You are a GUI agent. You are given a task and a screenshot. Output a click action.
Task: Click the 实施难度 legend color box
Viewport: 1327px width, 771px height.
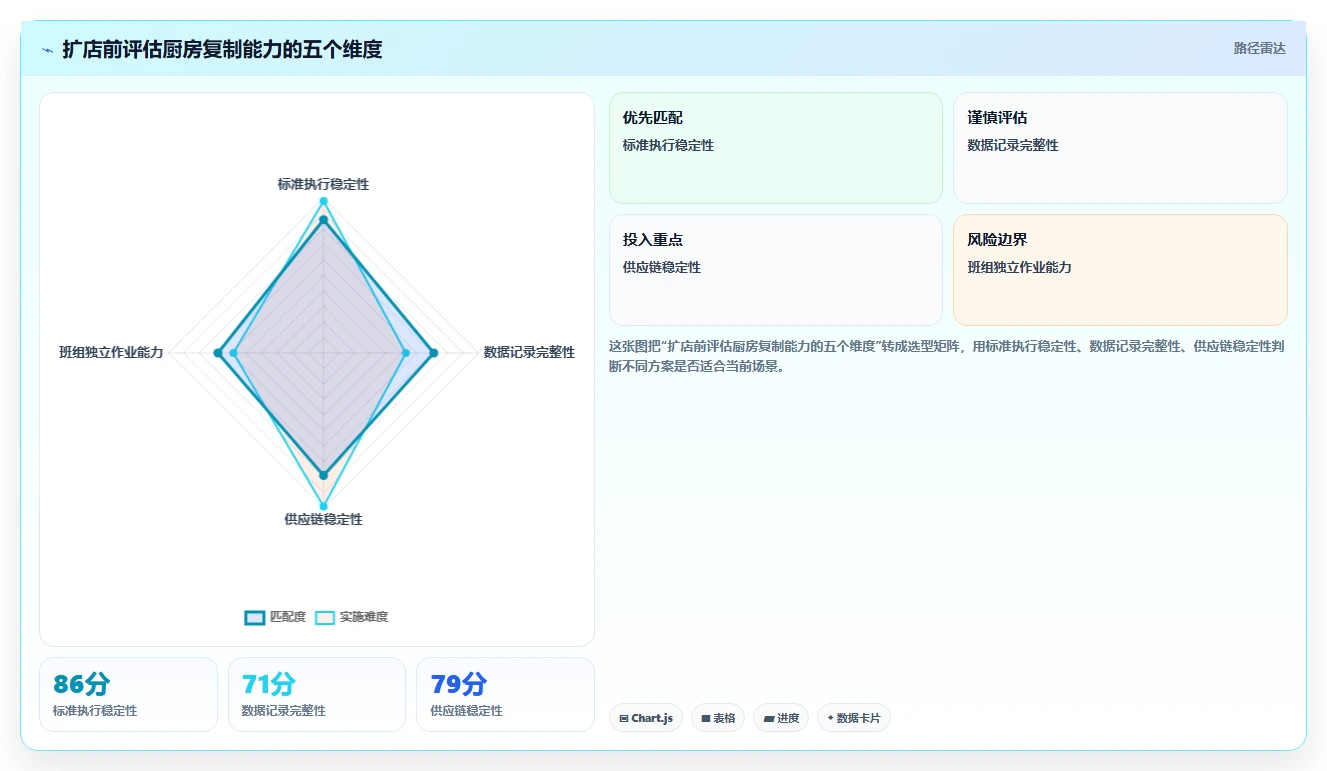tap(325, 617)
